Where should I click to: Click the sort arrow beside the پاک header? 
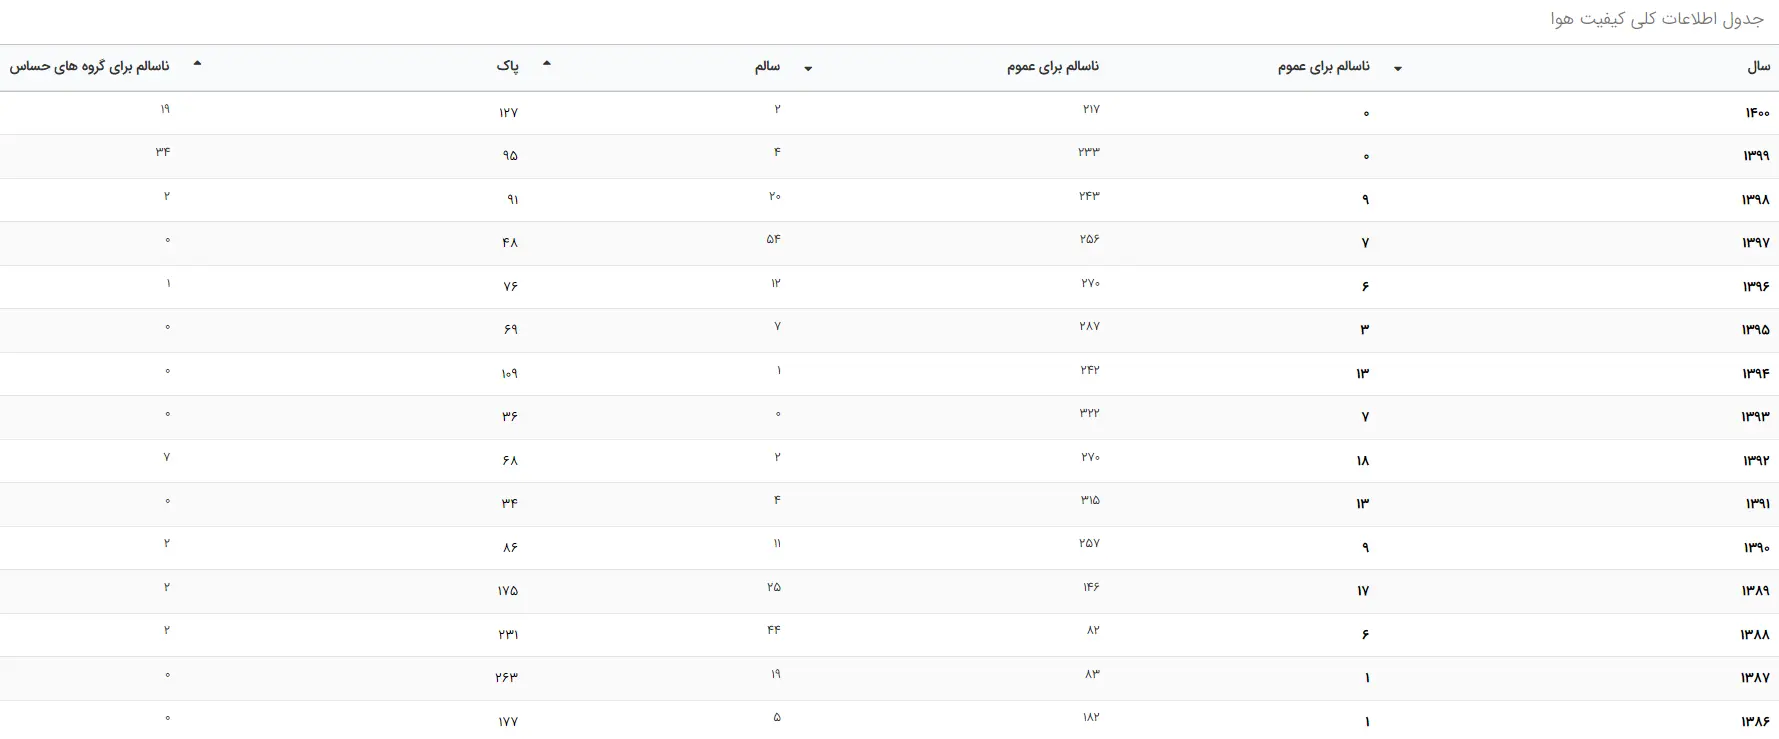pyautogui.click(x=546, y=63)
